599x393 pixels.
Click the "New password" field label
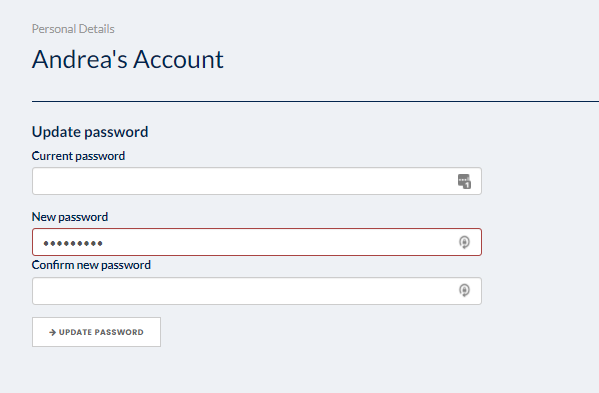70,217
